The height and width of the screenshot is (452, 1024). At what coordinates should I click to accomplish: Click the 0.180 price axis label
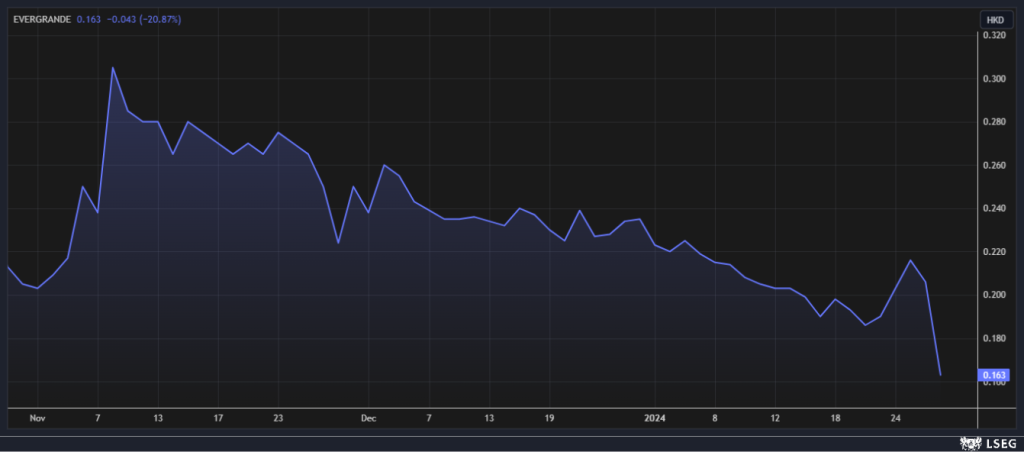995,338
